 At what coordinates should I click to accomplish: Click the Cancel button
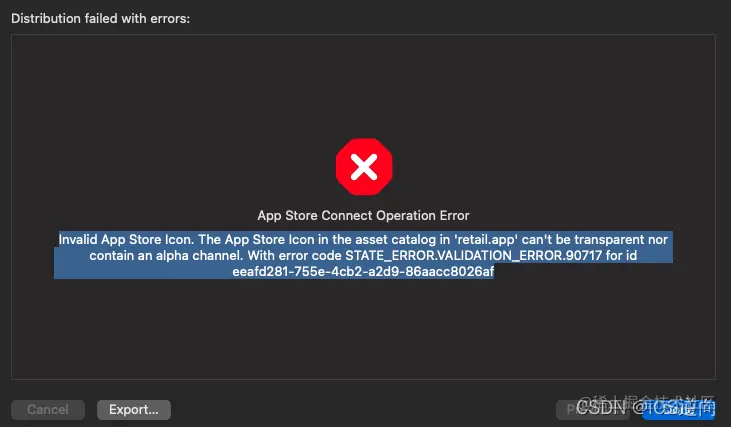point(48,410)
